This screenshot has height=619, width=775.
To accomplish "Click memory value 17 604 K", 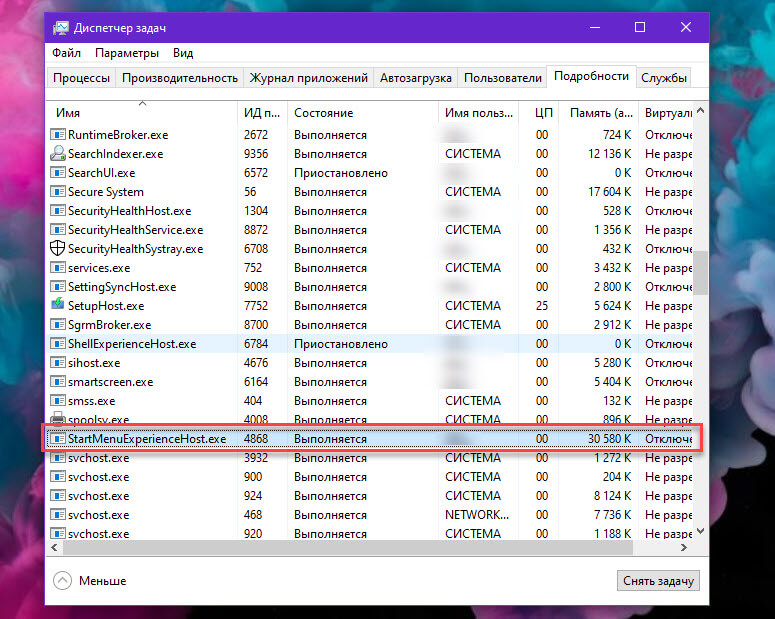I will tap(609, 191).
